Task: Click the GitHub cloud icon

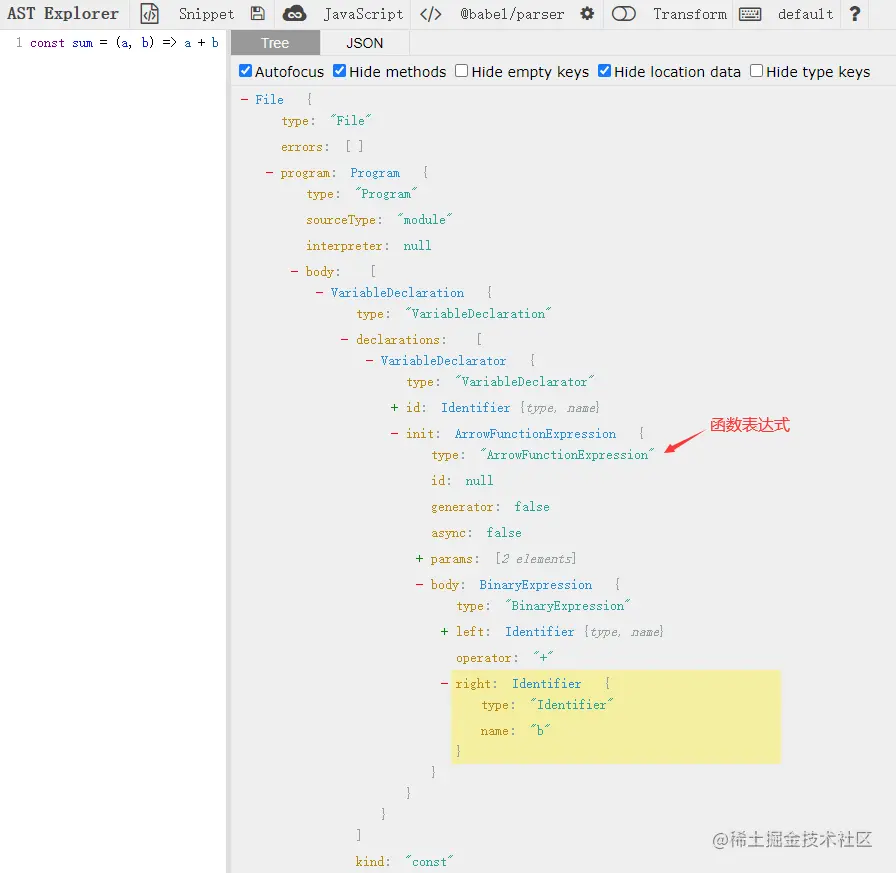Action: (294, 14)
